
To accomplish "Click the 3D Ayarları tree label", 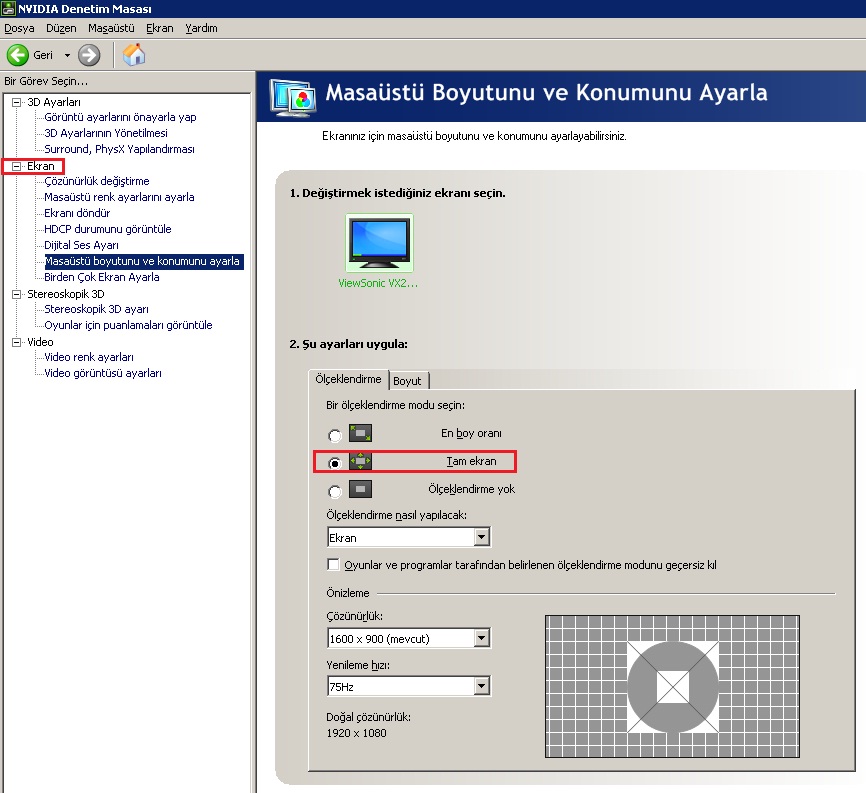I will coord(54,102).
